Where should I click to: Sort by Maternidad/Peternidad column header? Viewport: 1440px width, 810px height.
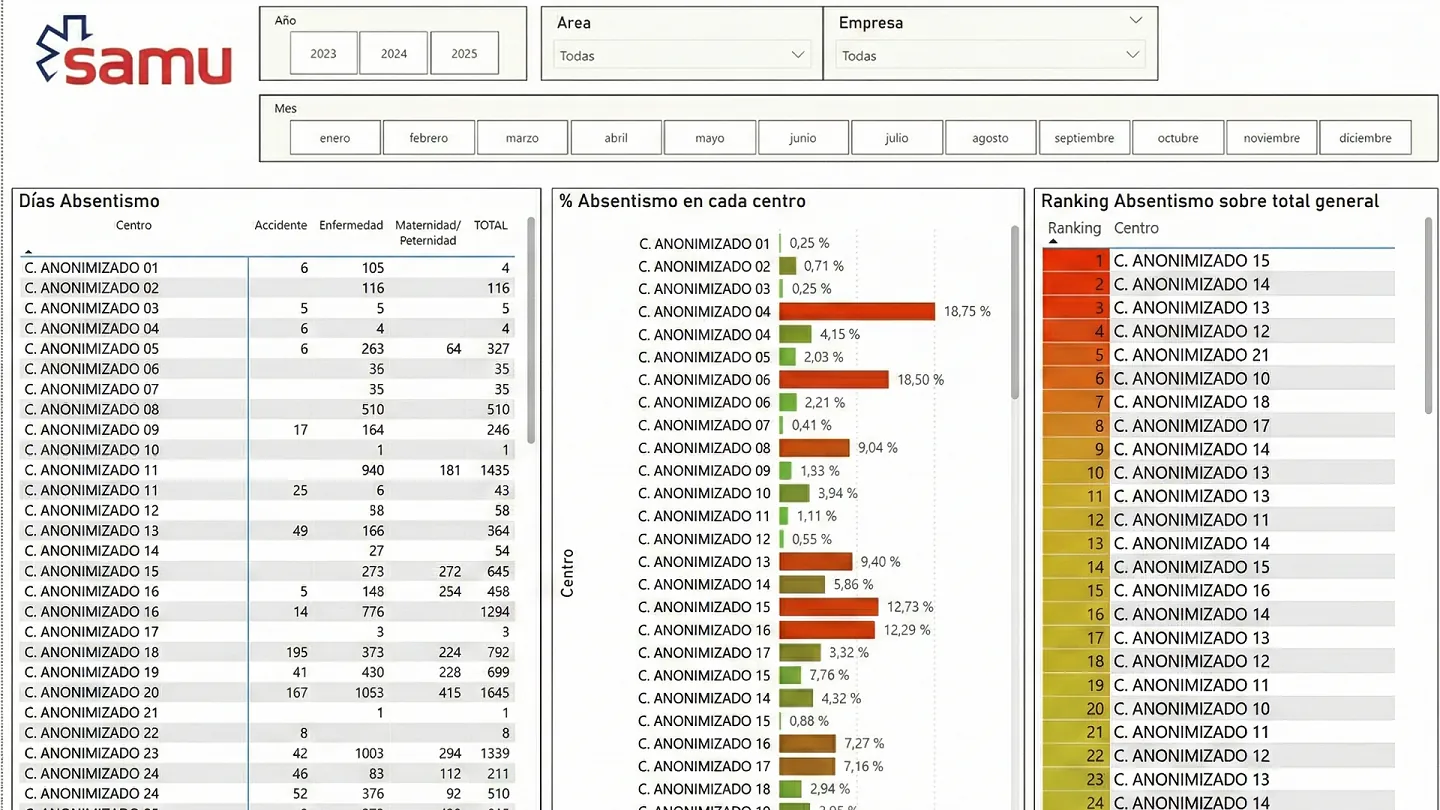[428, 233]
